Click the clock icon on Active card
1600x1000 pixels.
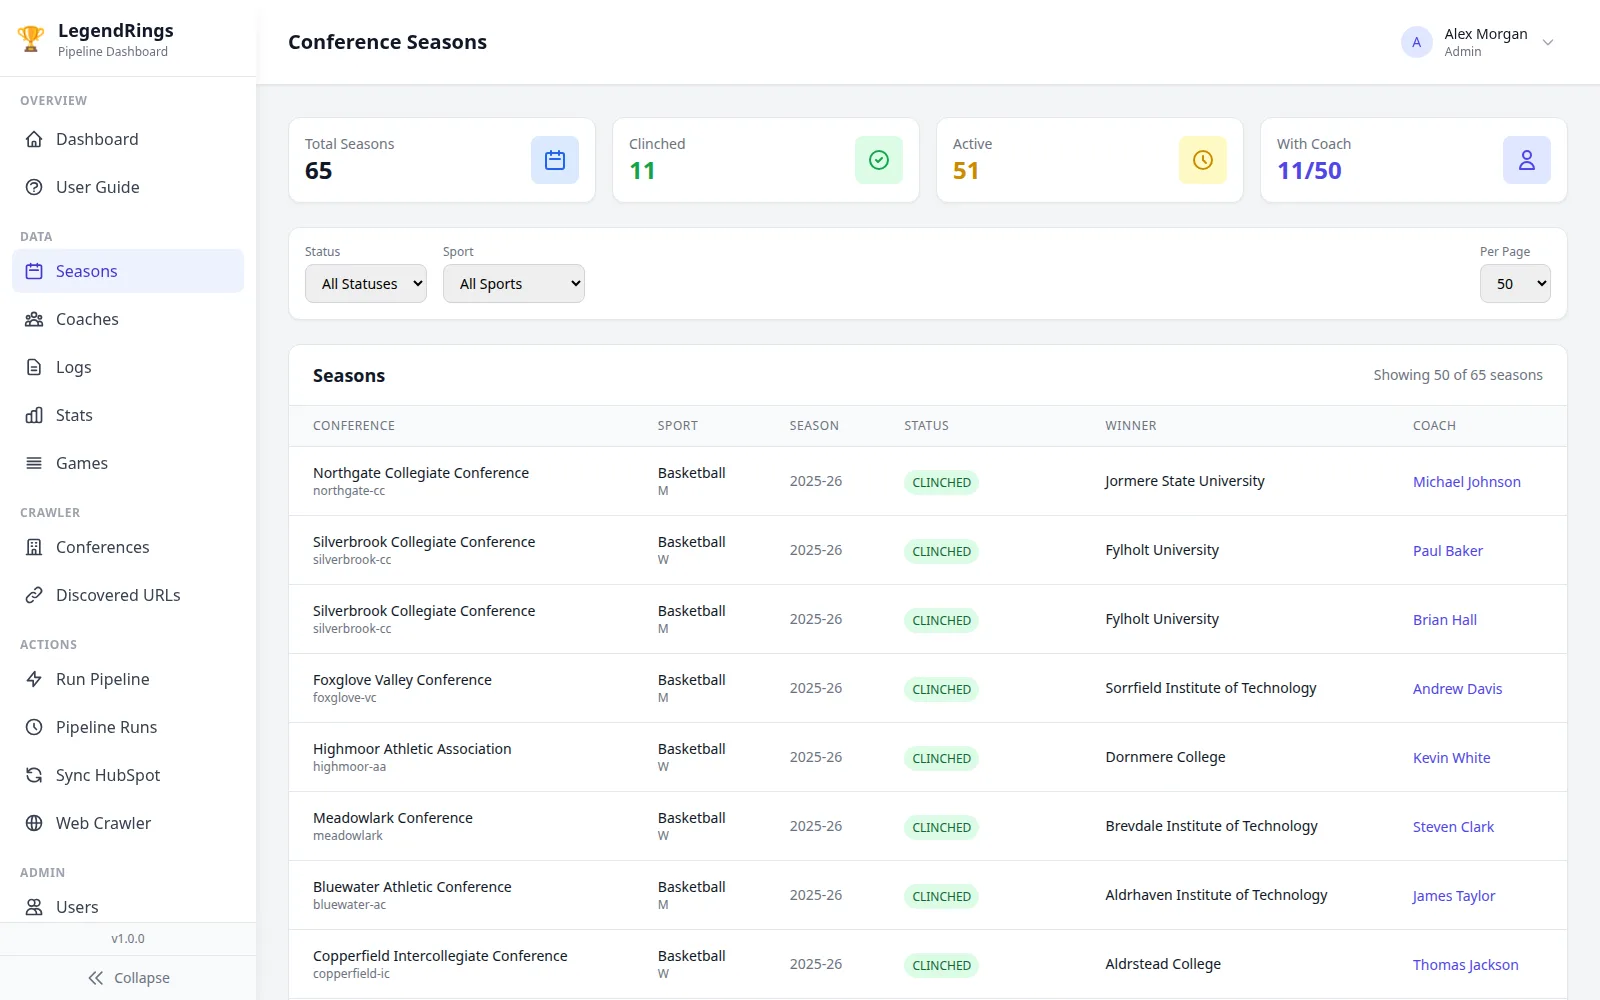tap(1203, 160)
